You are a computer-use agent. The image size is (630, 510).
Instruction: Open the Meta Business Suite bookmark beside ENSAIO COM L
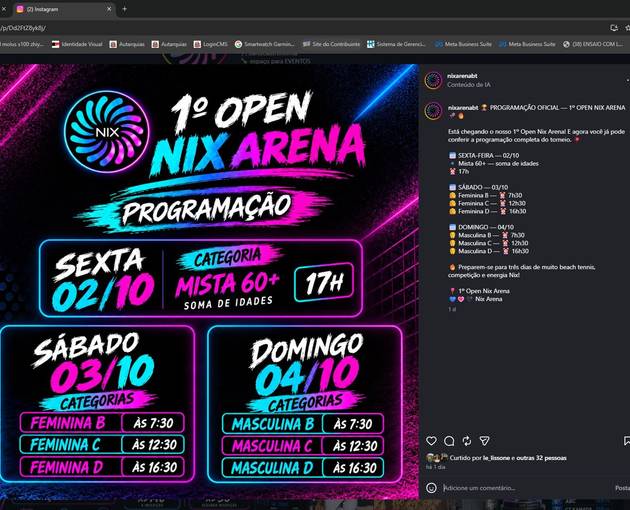tap(527, 44)
